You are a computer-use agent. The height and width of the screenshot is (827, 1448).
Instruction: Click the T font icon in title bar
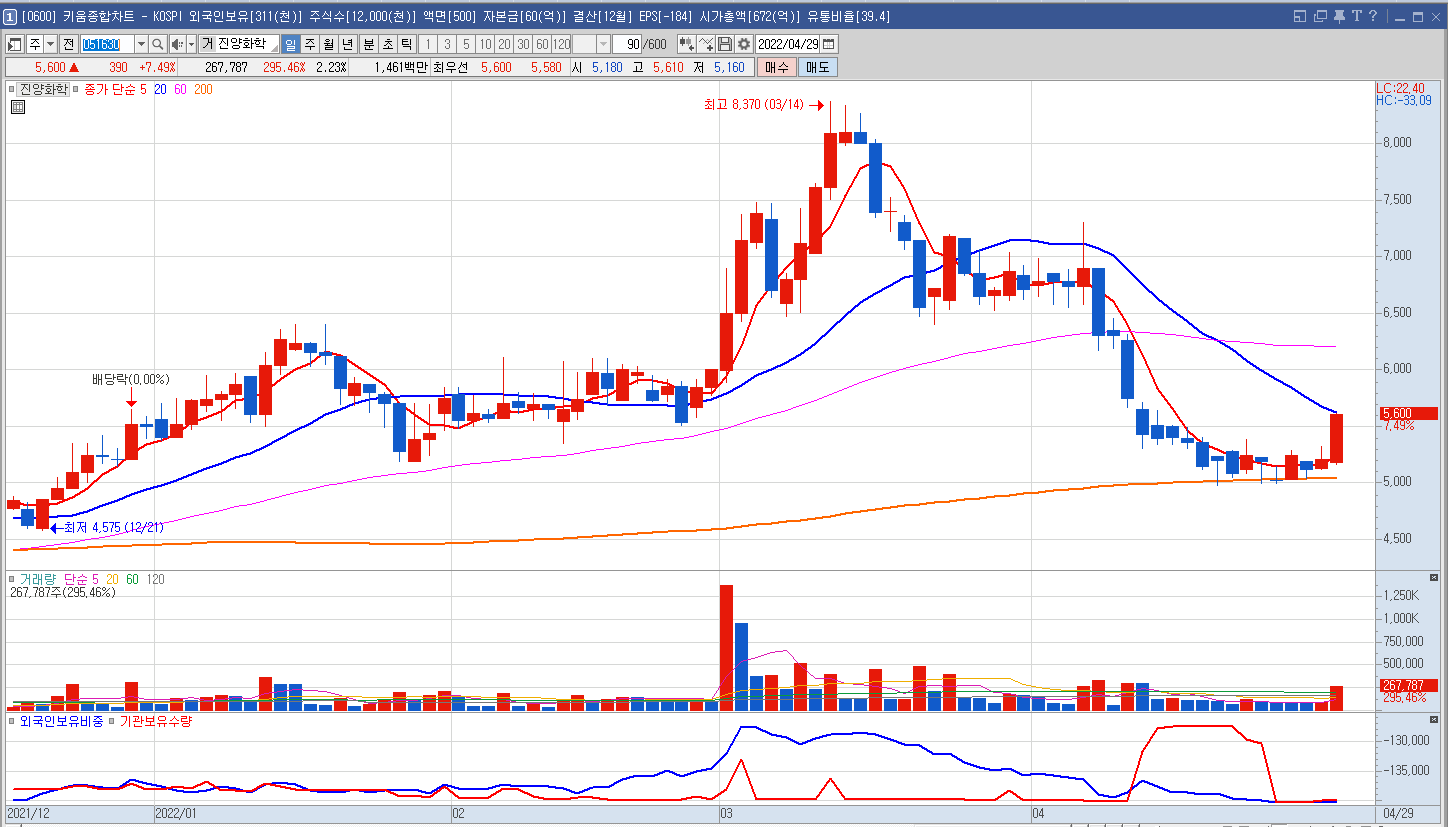click(1357, 16)
